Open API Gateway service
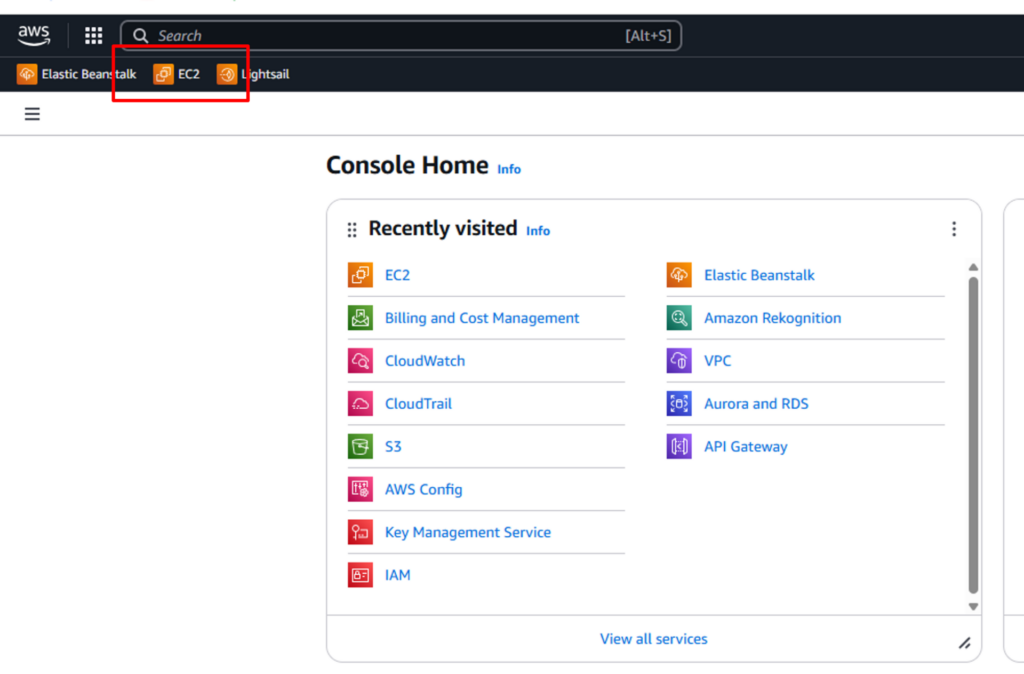Viewport: 1024px width, 674px height. (746, 447)
